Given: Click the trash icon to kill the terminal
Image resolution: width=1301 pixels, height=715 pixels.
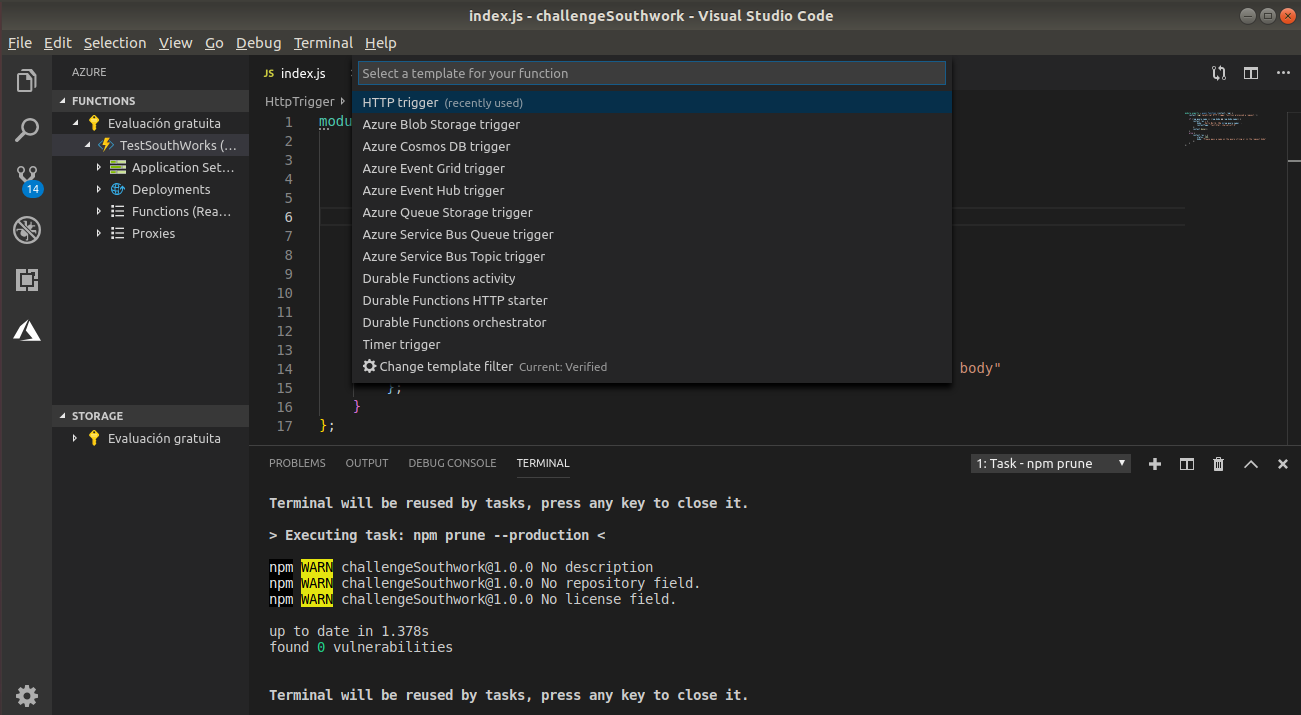Looking at the screenshot, I should click(x=1218, y=463).
